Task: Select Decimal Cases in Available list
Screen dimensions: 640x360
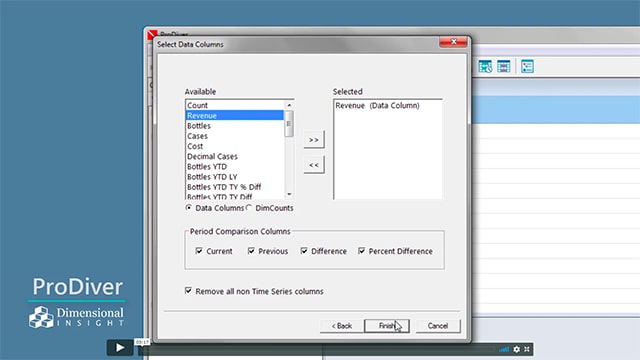Action: point(235,156)
